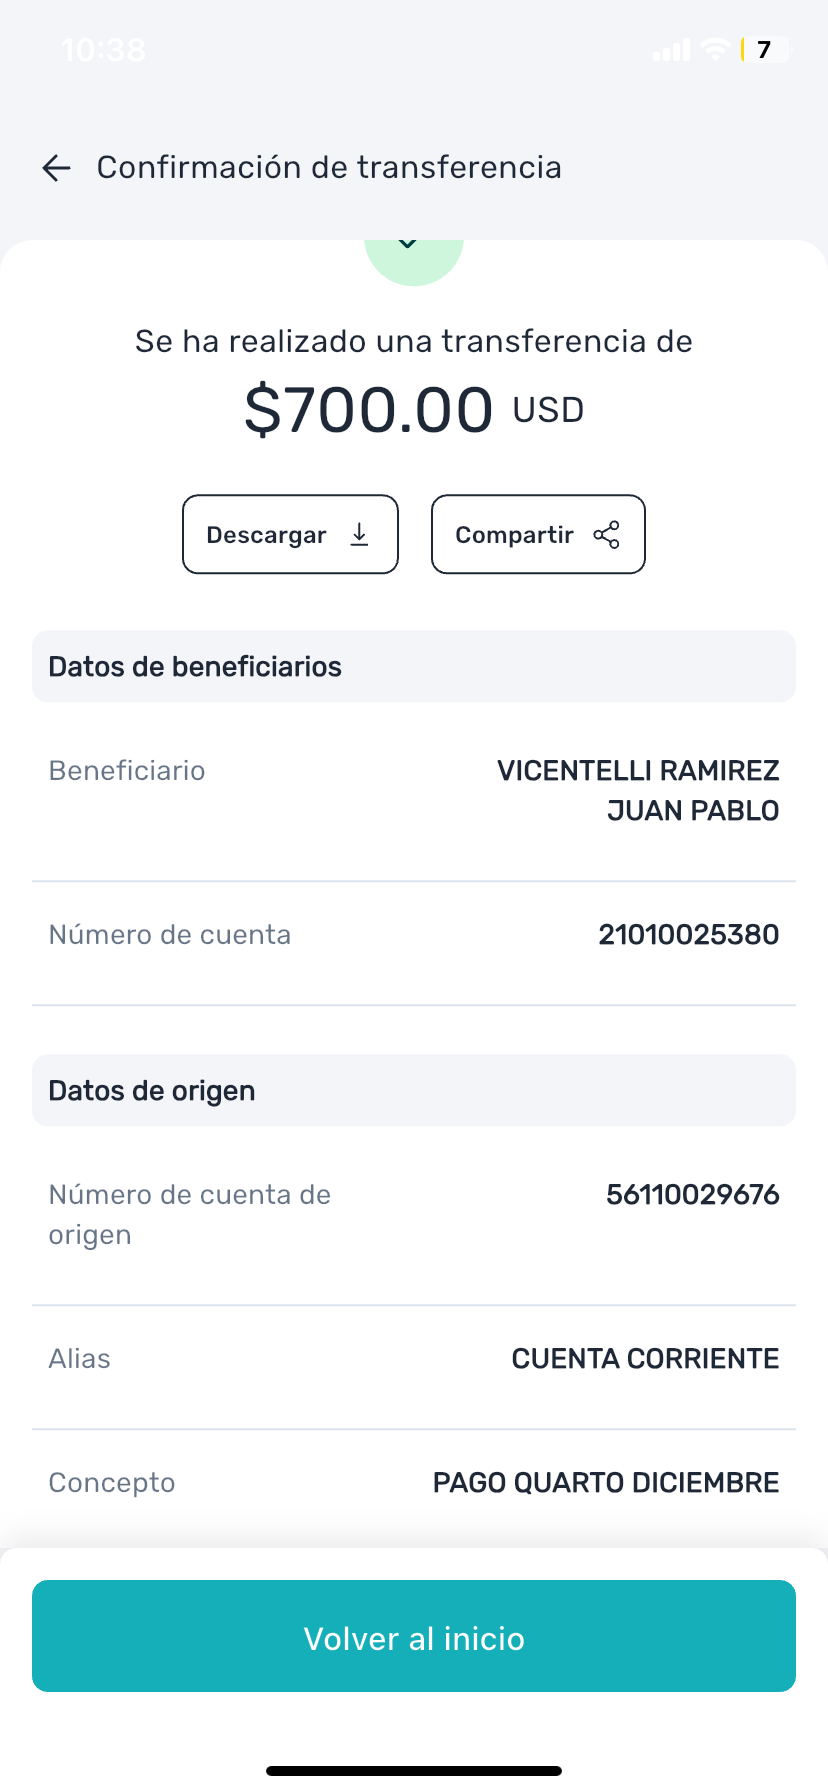Tap the Confirmación de transferencia title
Image resolution: width=828 pixels, height=1792 pixels.
329,167
